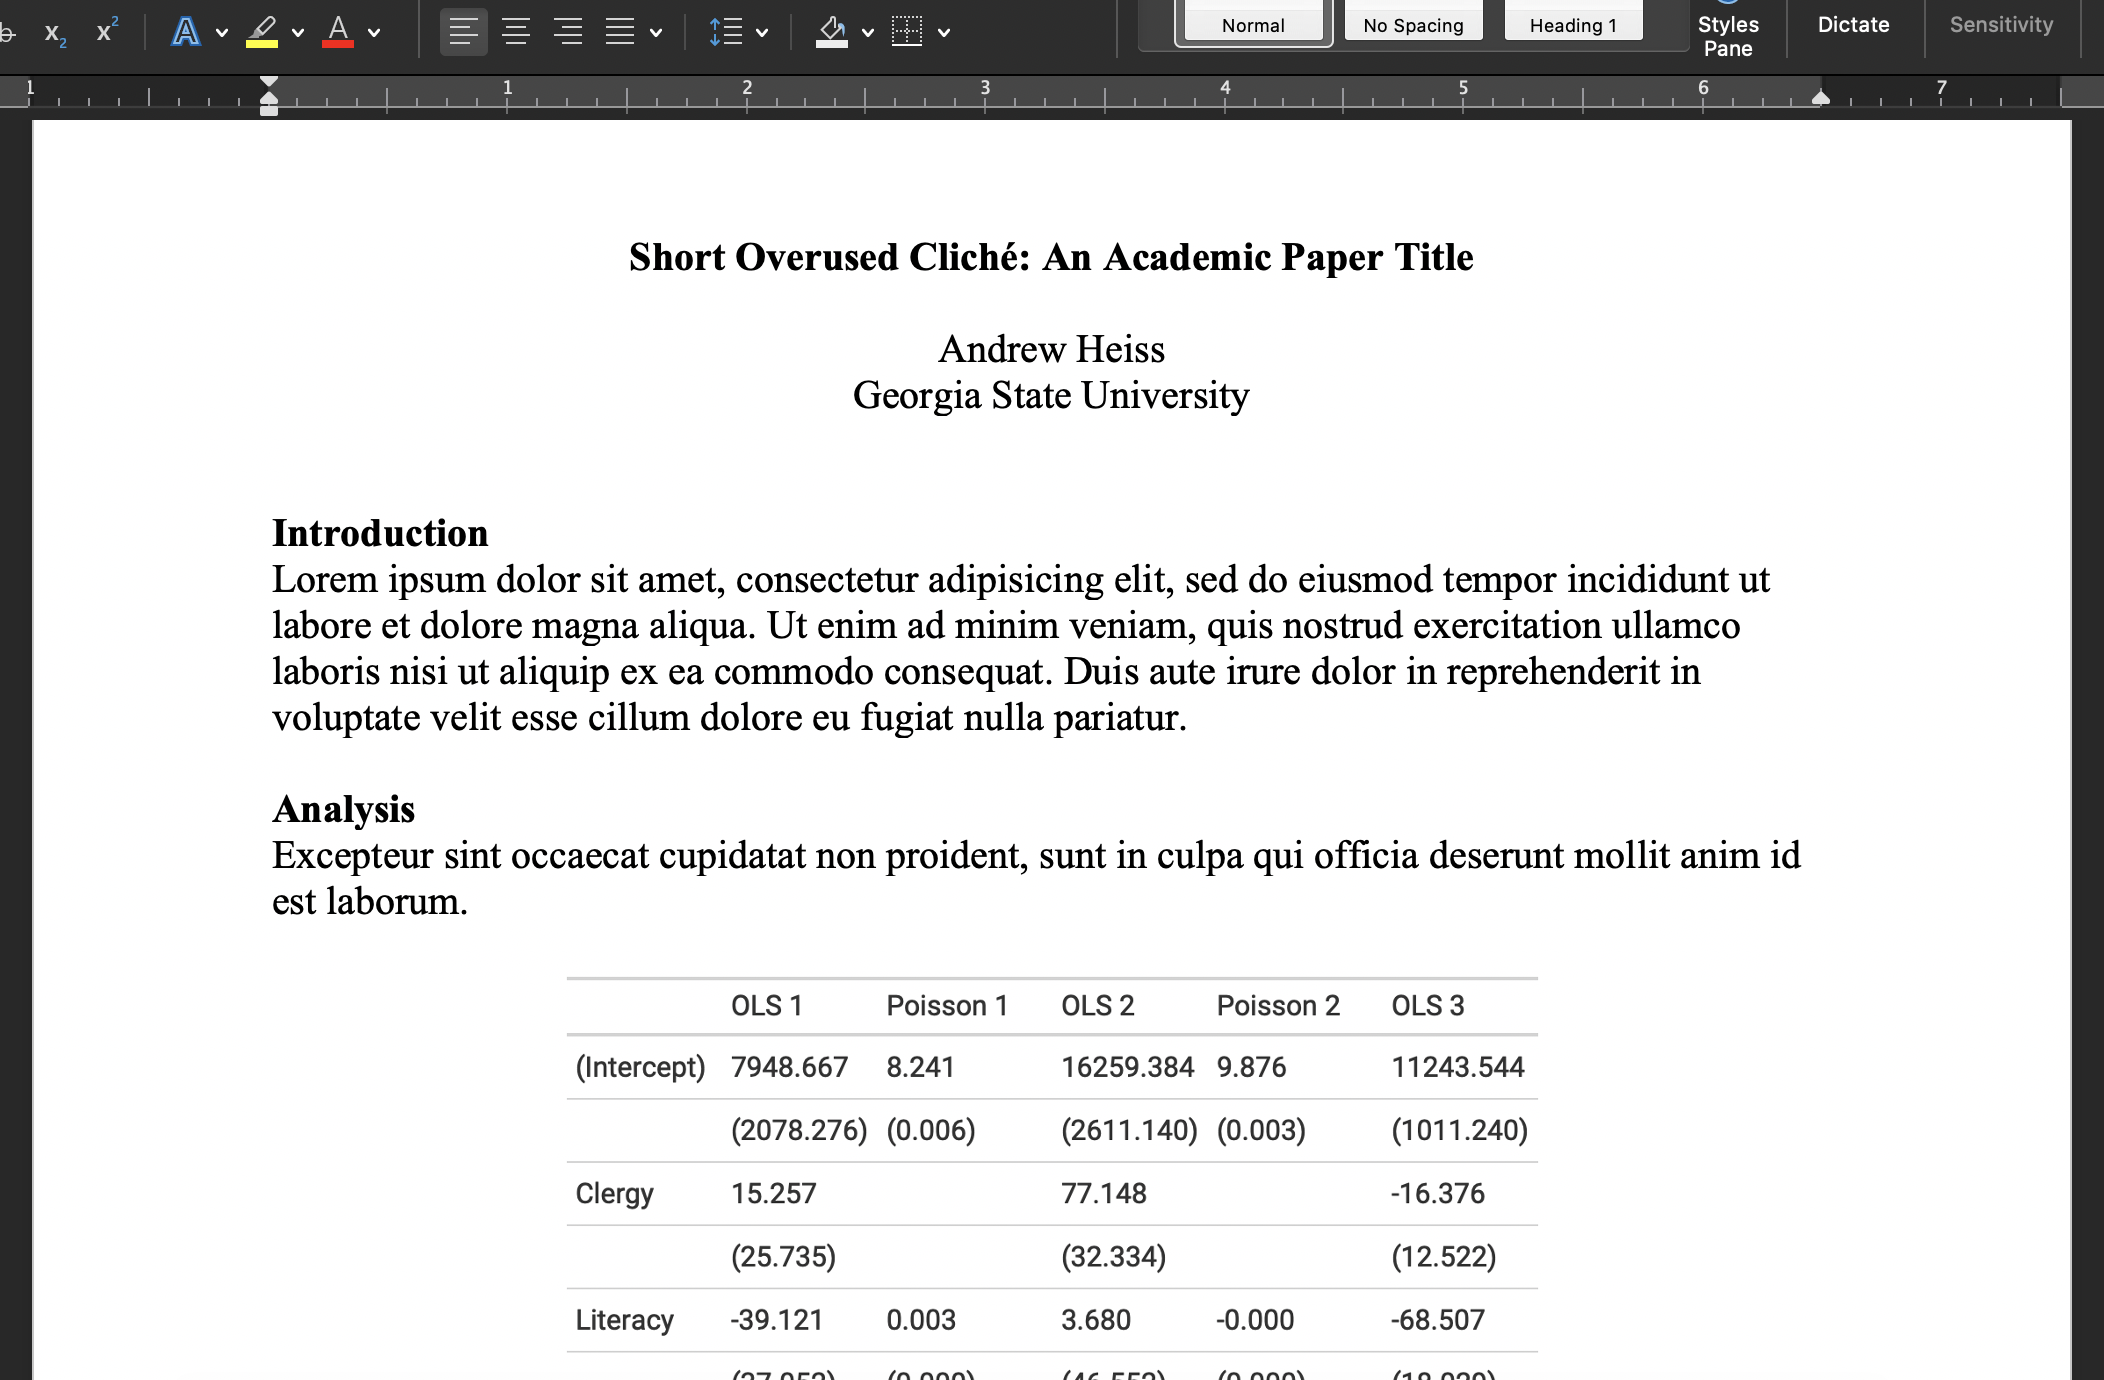The image size is (2104, 1380).
Task: Apply the Heading 1 style
Action: click(1573, 24)
